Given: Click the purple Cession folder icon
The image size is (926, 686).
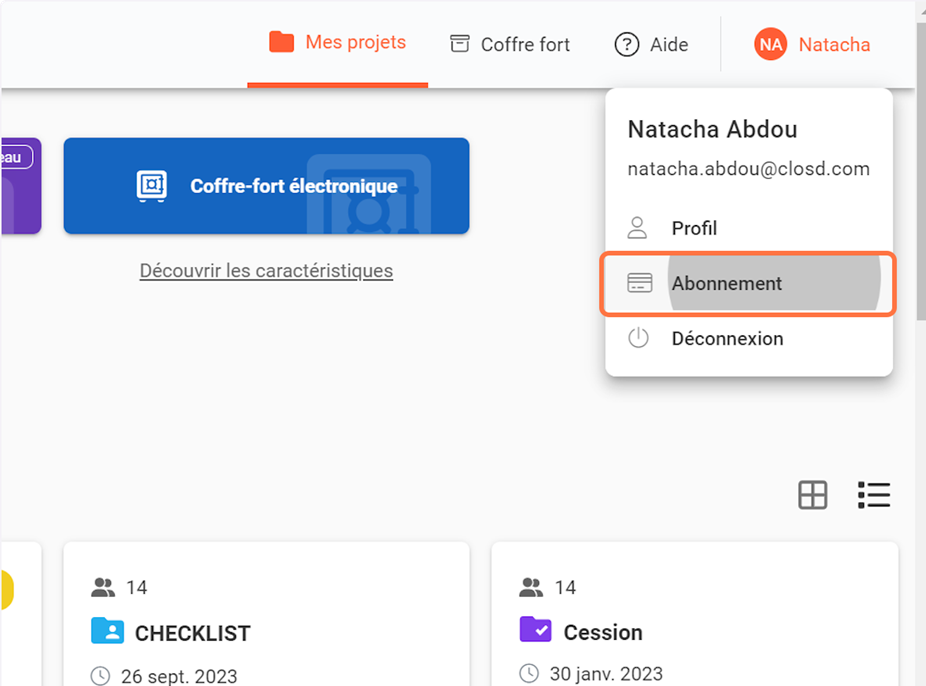Looking at the screenshot, I should click(536, 631).
